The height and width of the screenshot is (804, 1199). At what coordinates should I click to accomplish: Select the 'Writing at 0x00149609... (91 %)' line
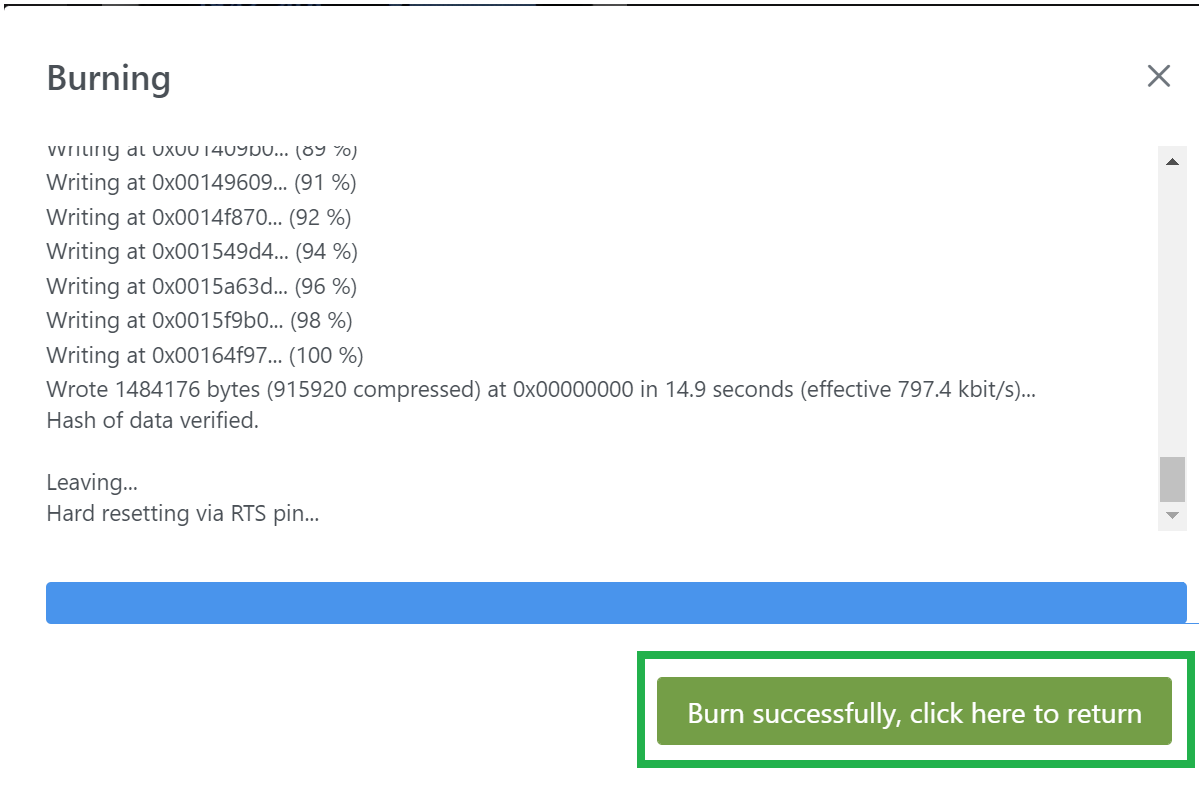pyautogui.click(x=201, y=183)
